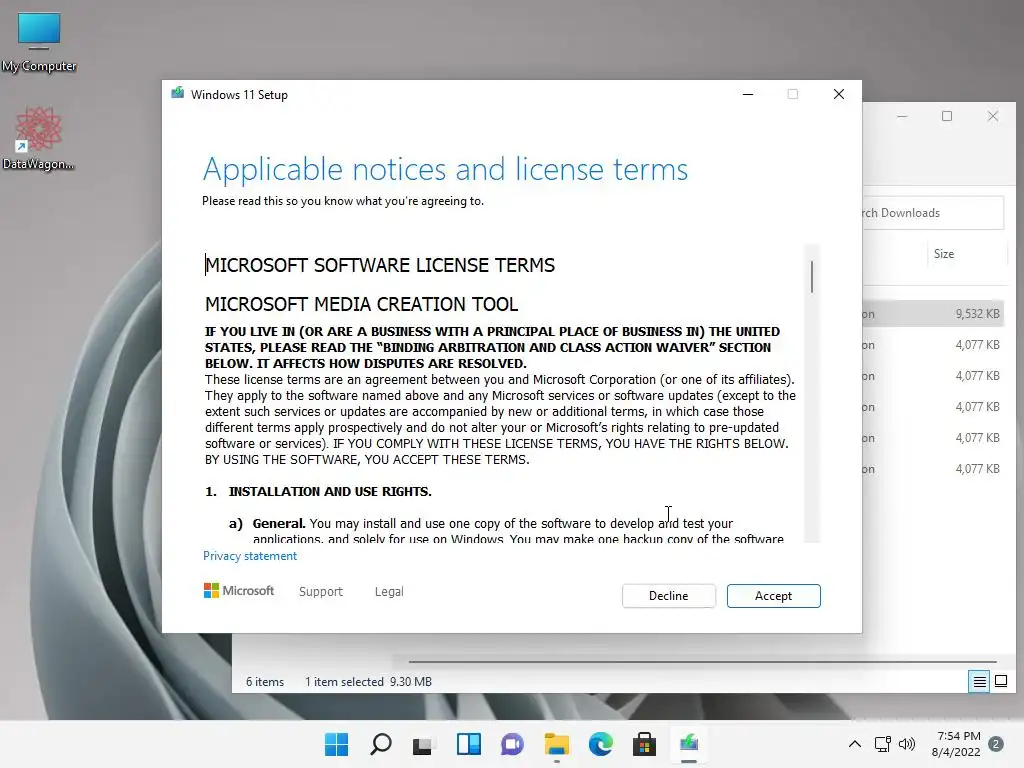Click the MICROSOFT MEDIA CREATION TOOL heading

click(362, 304)
